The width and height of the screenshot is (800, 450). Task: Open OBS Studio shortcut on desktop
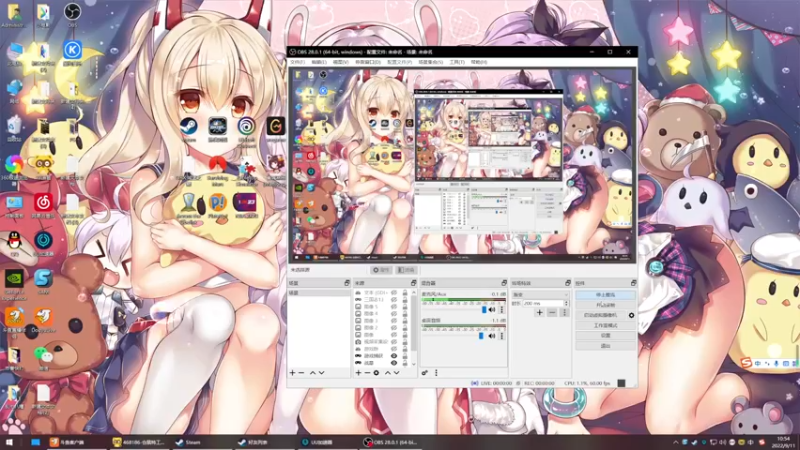(x=72, y=14)
